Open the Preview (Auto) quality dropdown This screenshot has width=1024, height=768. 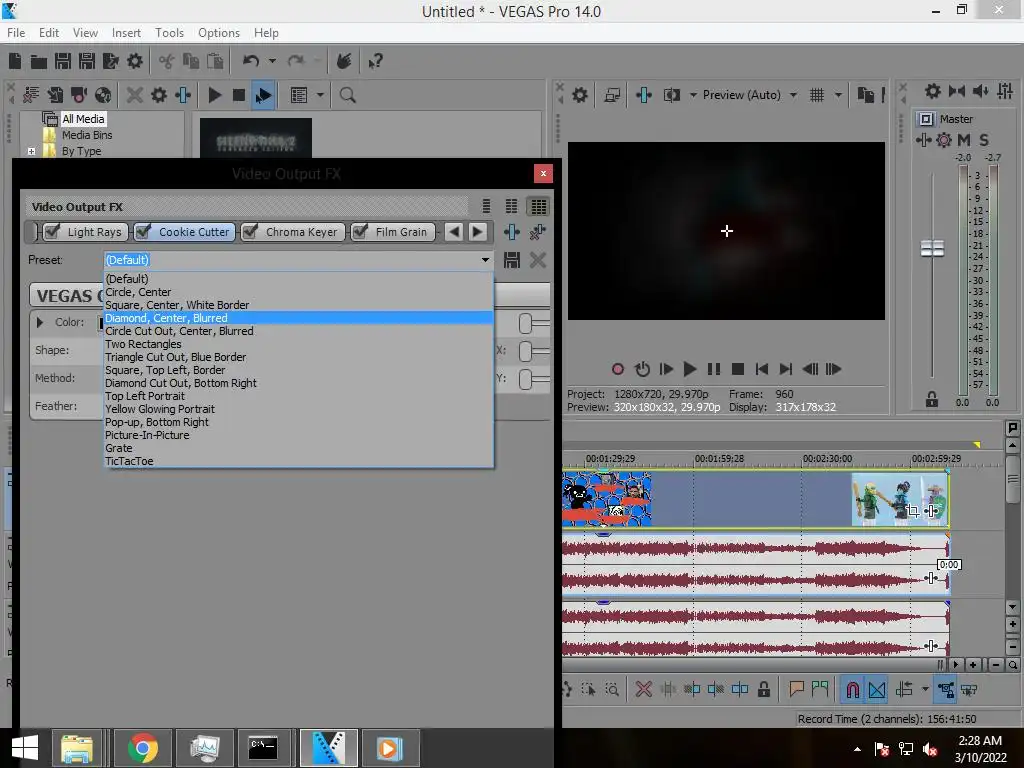793,95
